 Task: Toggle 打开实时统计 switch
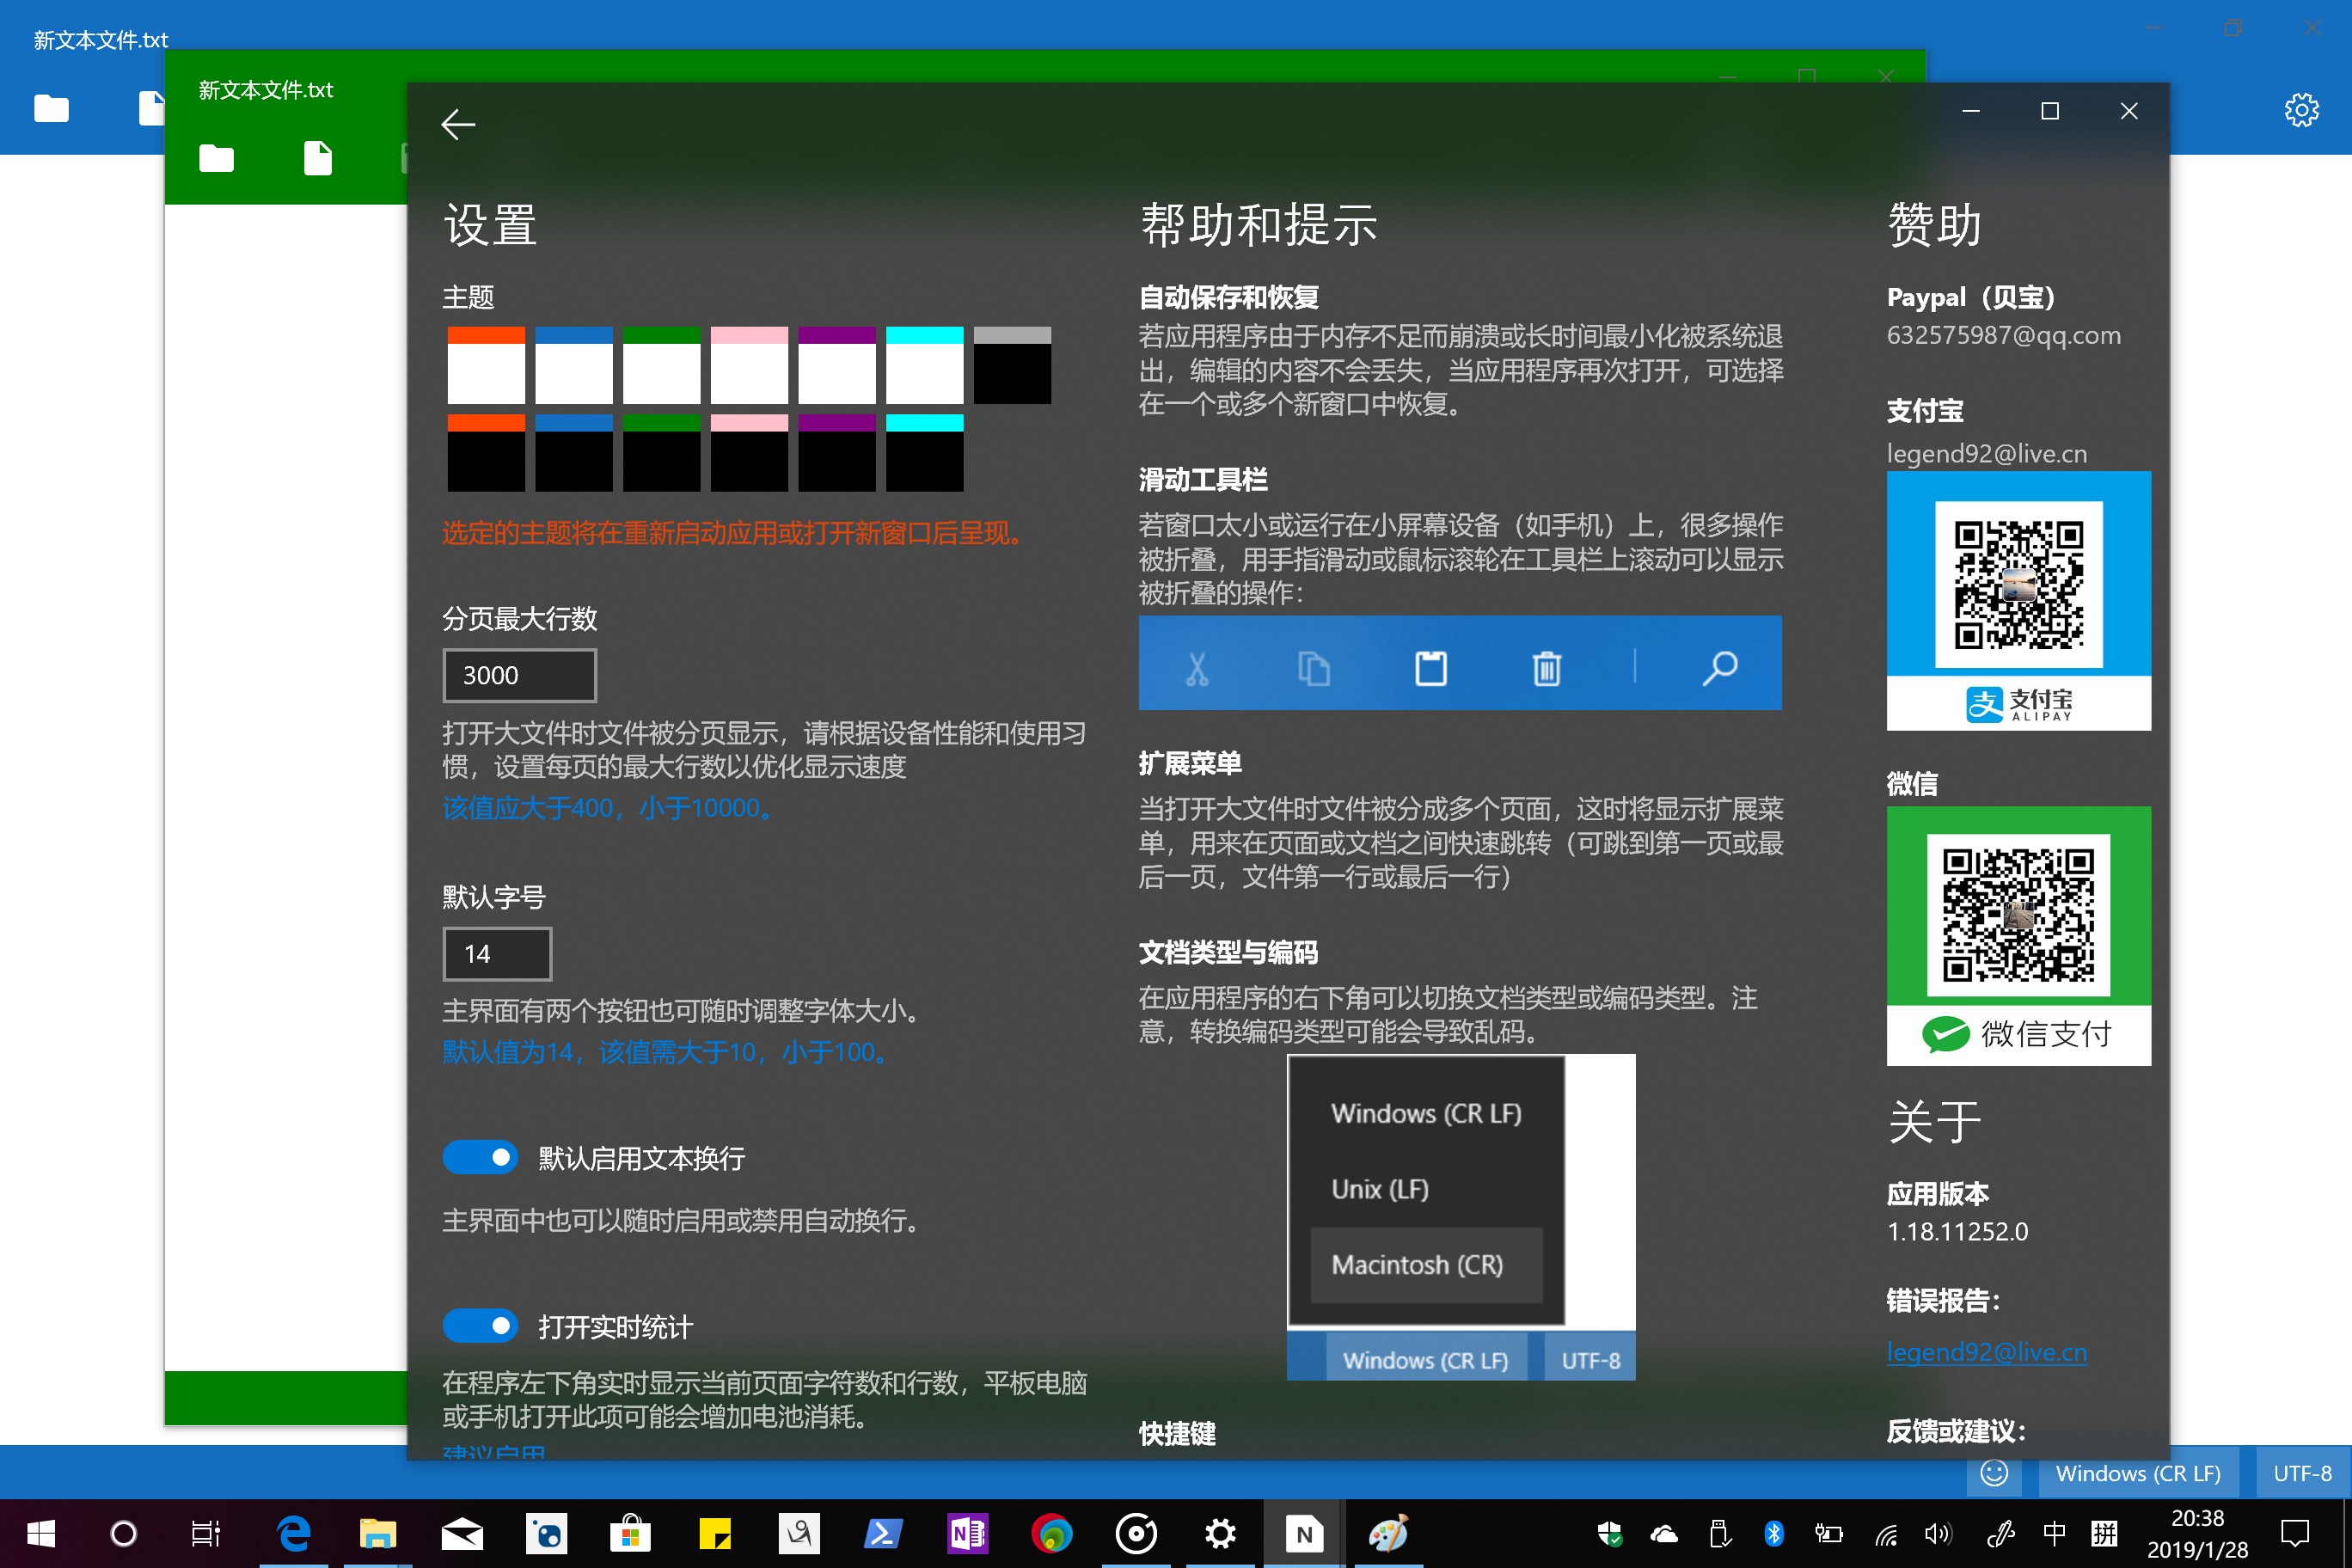(480, 1326)
